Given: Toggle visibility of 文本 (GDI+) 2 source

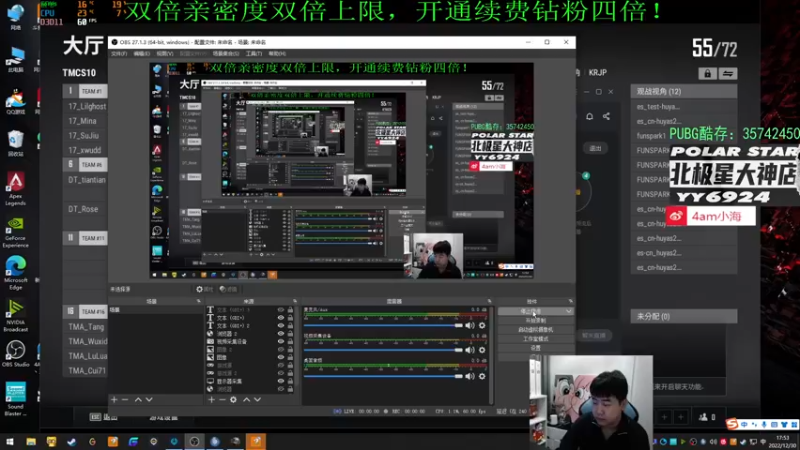Looking at the screenshot, I should point(281,326).
